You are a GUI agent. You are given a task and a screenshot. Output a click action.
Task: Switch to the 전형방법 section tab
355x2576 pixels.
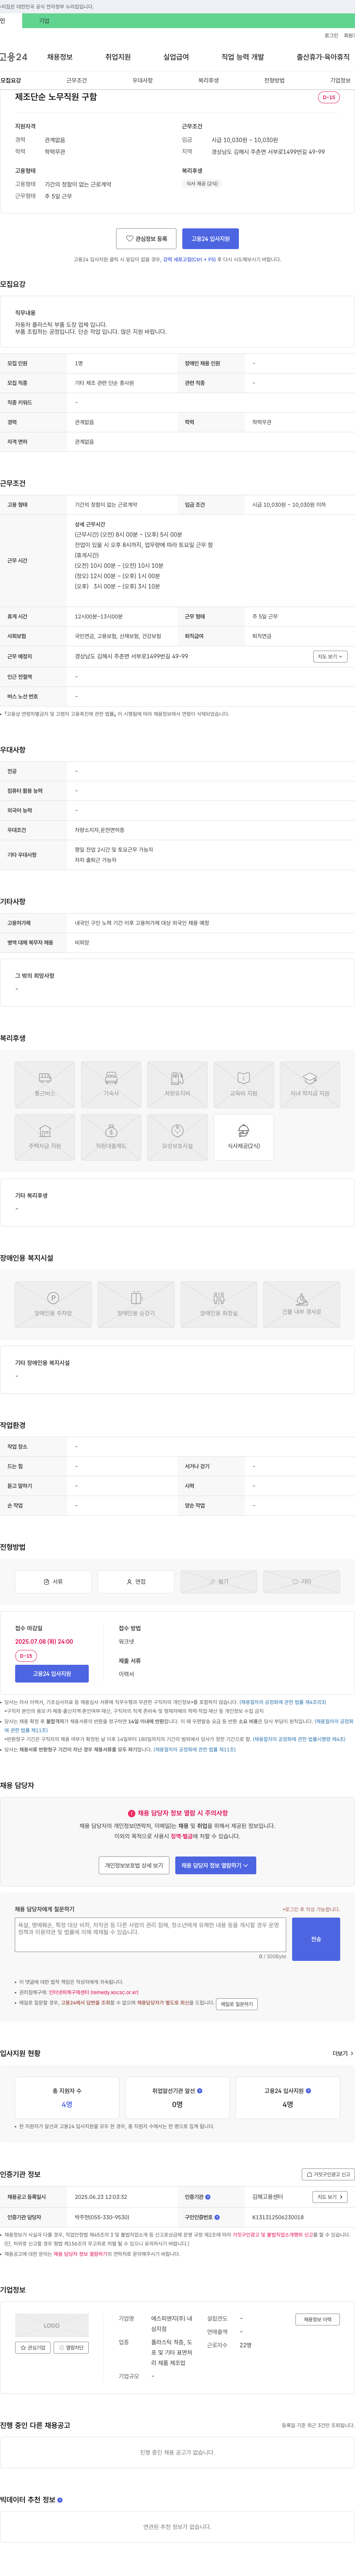[x=274, y=80]
